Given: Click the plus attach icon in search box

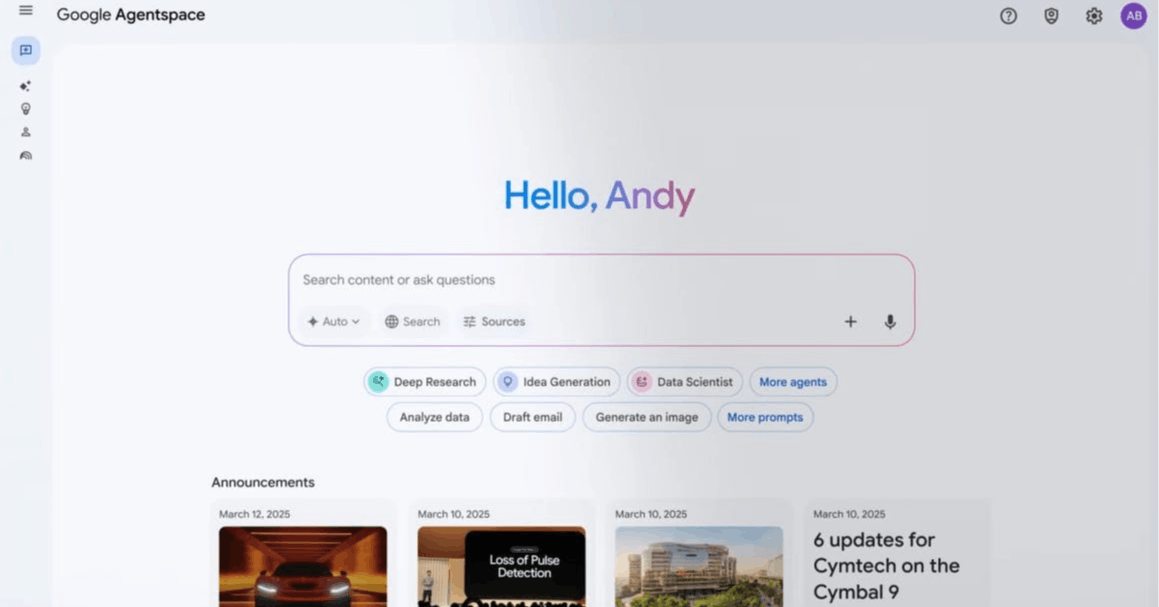Looking at the screenshot, I should click(x=851, y=322).
